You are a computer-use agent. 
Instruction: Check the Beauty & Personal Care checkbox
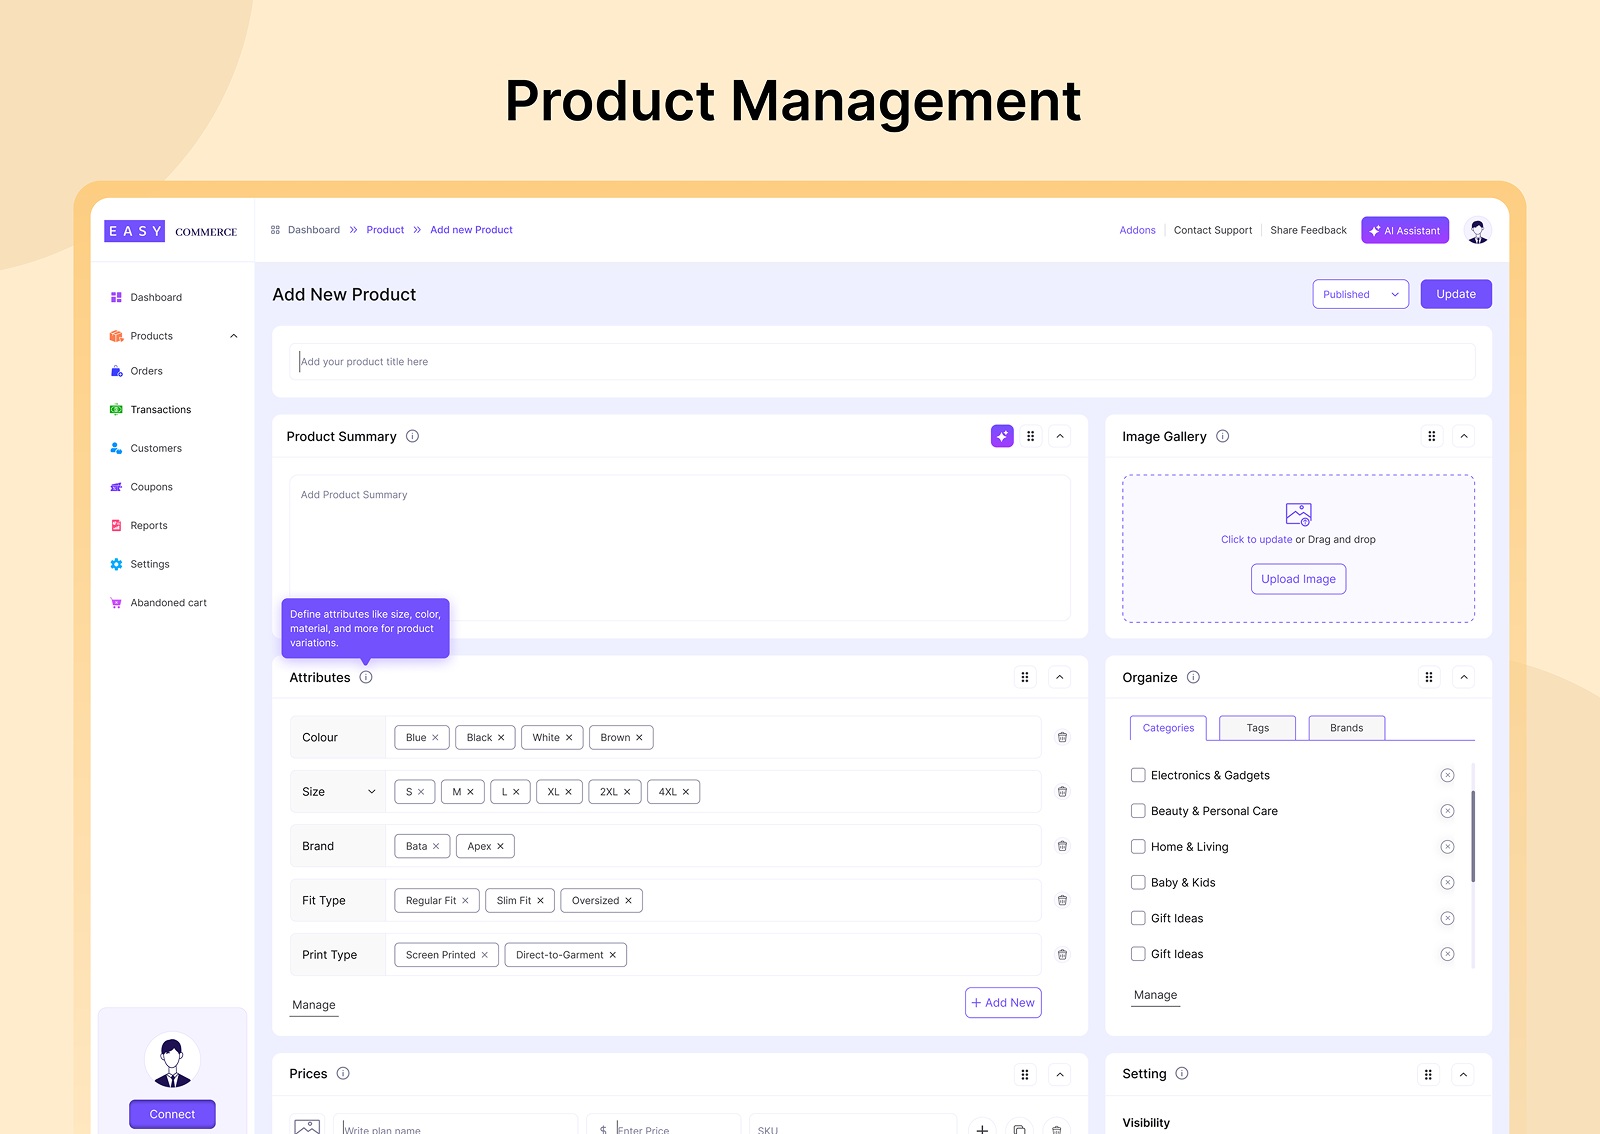coord(1138,811)
